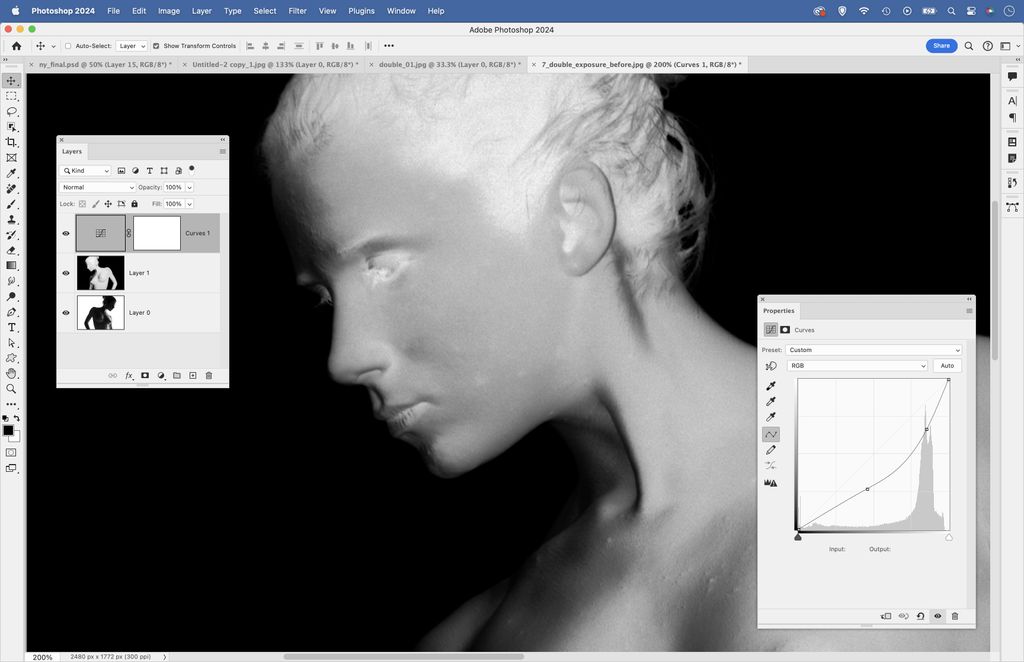Select the Clone Stamp tool
1024x662 pixels.
[12, 219]
